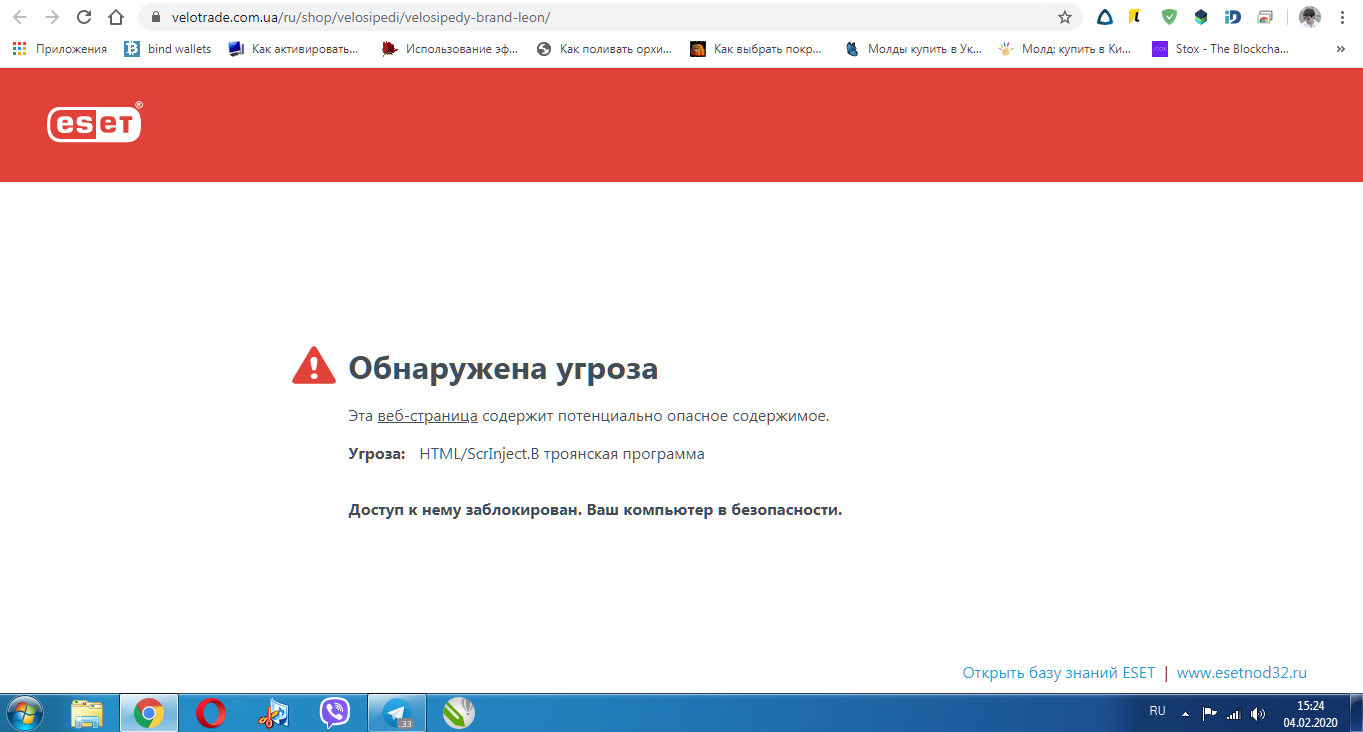Click Обнаружена угроза heading
Image resolution: width=1363 pixels, height=732 pixels.
[503, 368]
